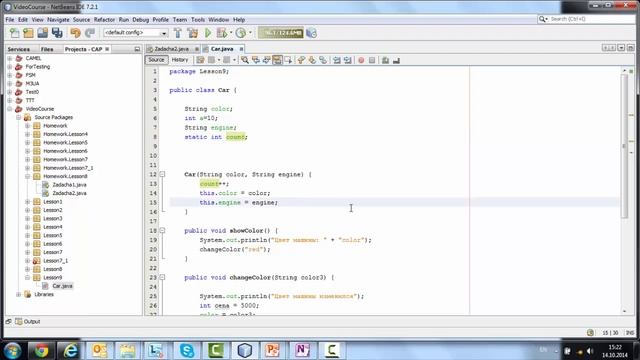Click the editor vertical scrollbar
Screen dimensions: 640x360
tap(624, 147)
